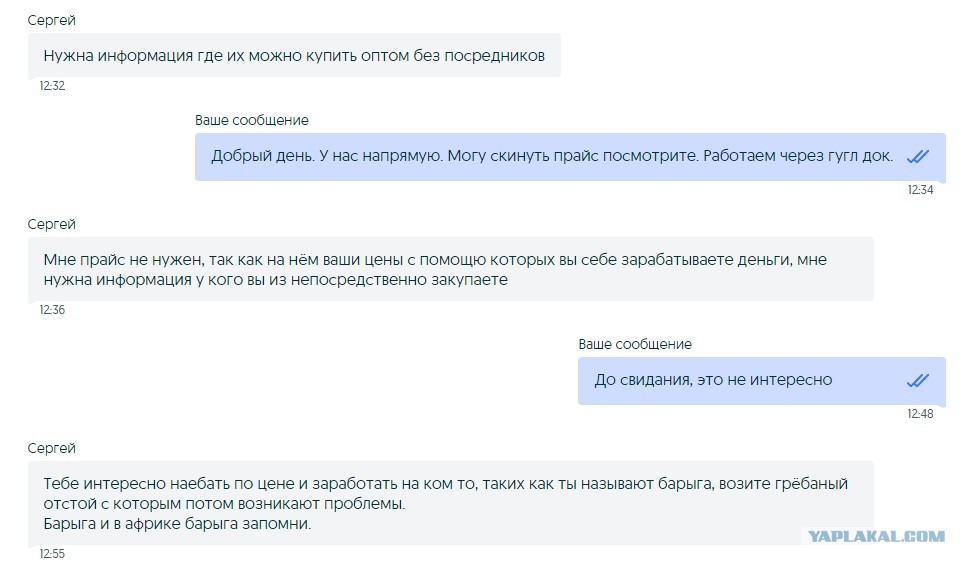Click the 12:48 timestamp
The height and width of the screenshot is (566, 971).
920,414
